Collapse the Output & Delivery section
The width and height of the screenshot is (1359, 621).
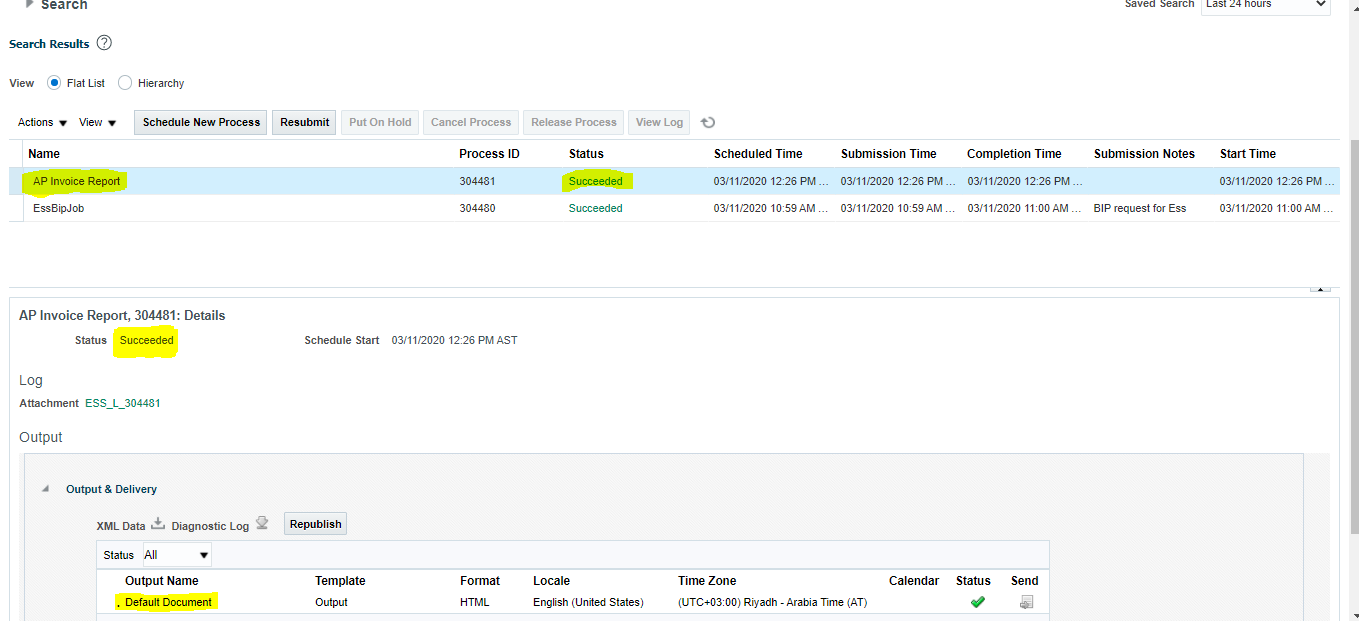(44, 489)
